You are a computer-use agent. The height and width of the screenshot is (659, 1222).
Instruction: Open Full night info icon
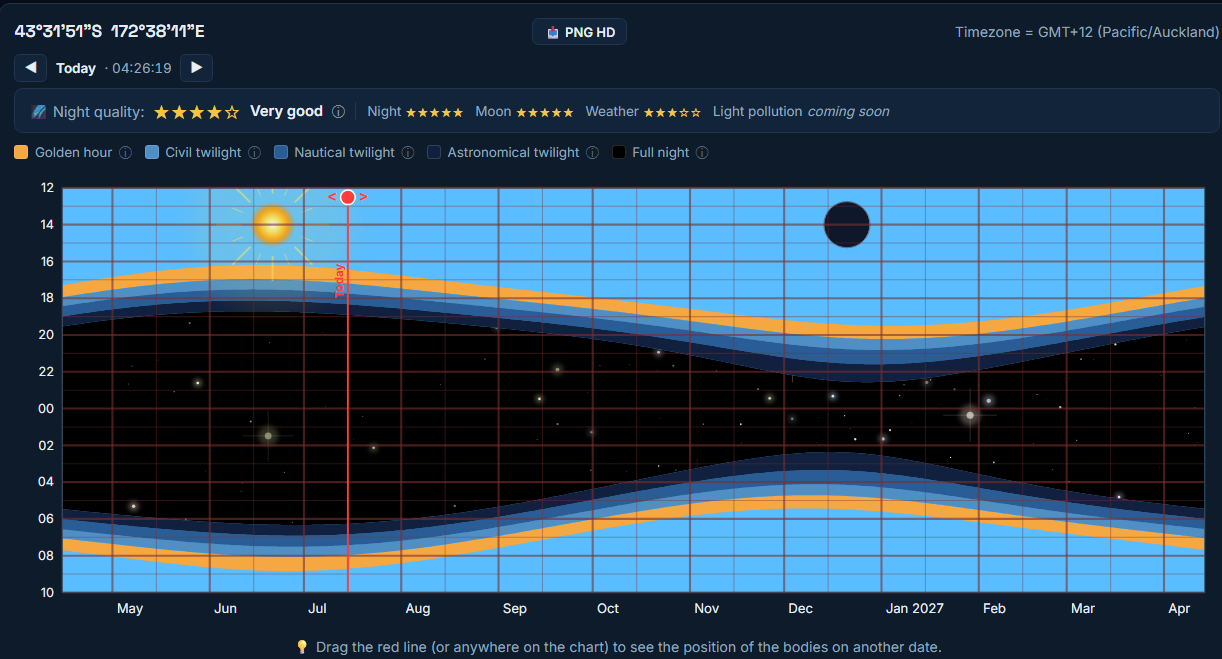tap(702, 153)
